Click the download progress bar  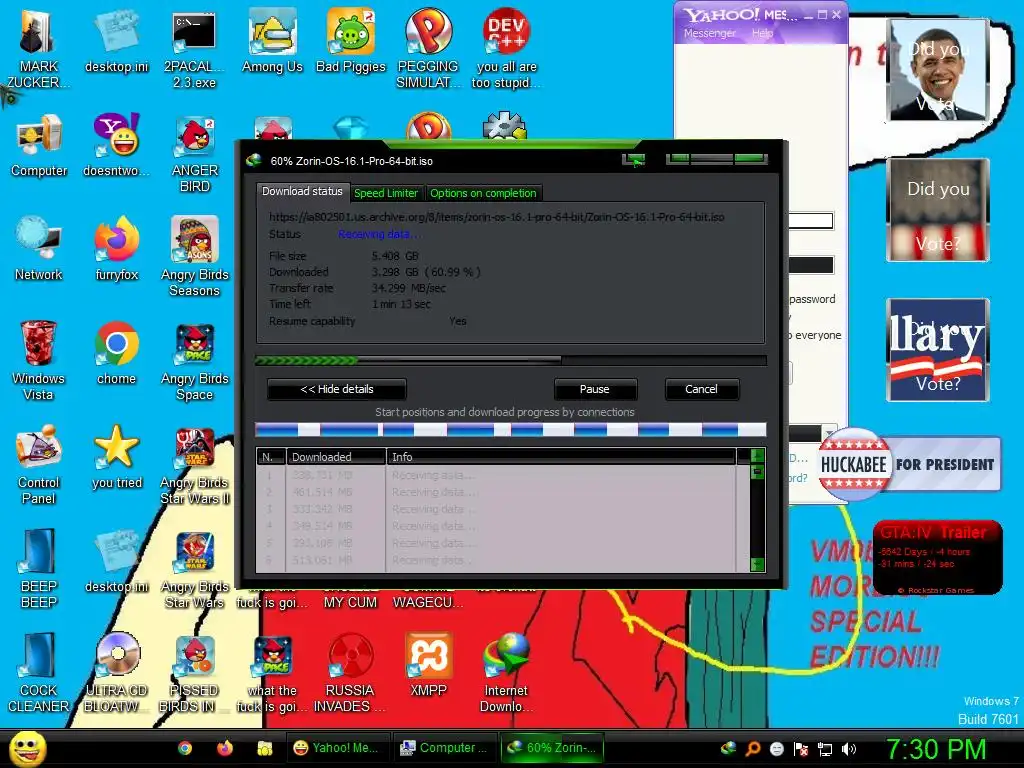(511, 360)
